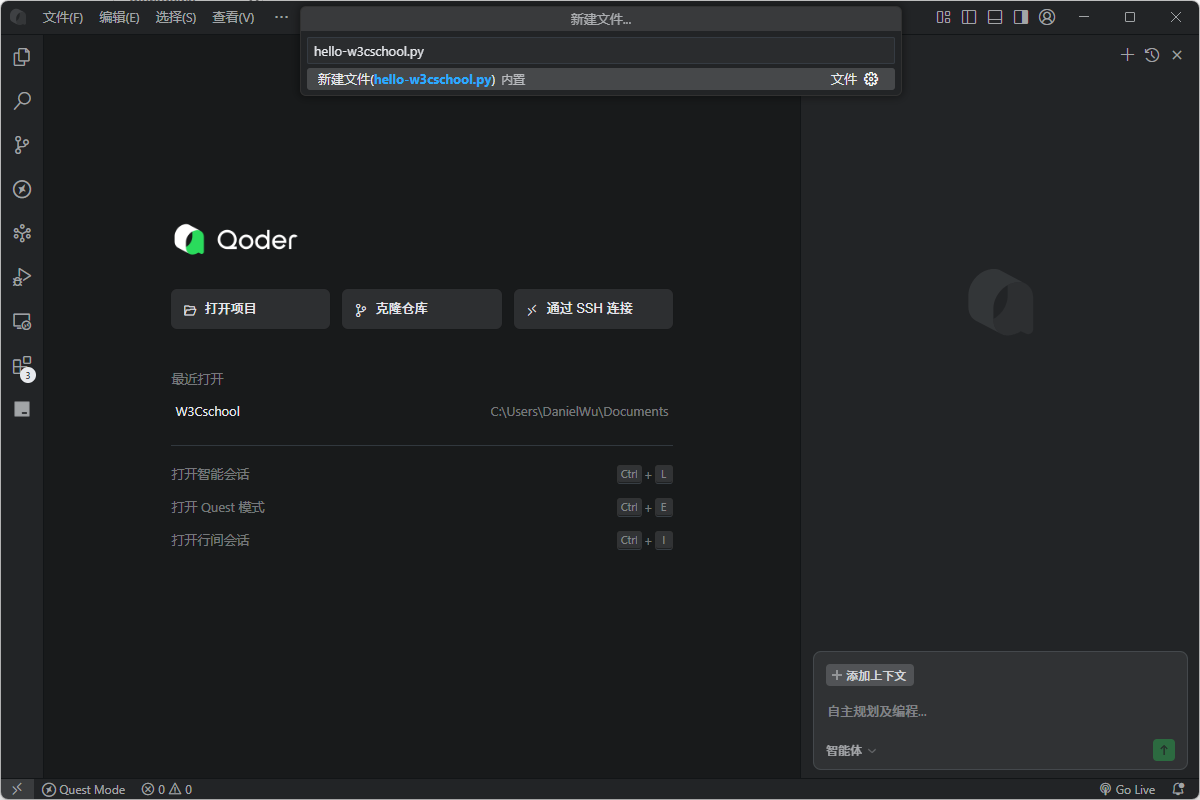Open the 文件(F) menu
The image size is (1200, 800).
point(63,17)
